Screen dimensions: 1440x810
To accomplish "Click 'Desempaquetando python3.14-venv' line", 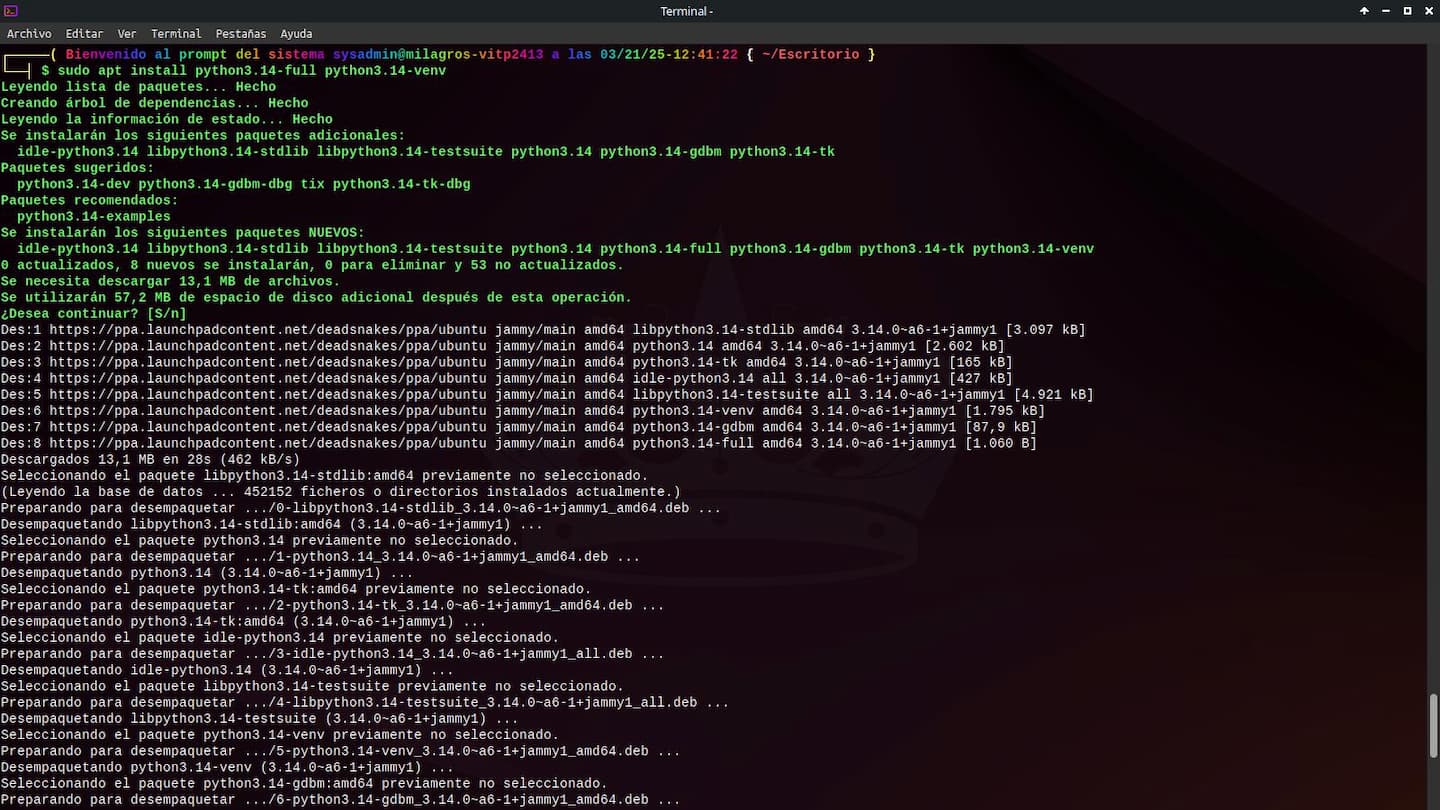I will (x=227, y=767).
